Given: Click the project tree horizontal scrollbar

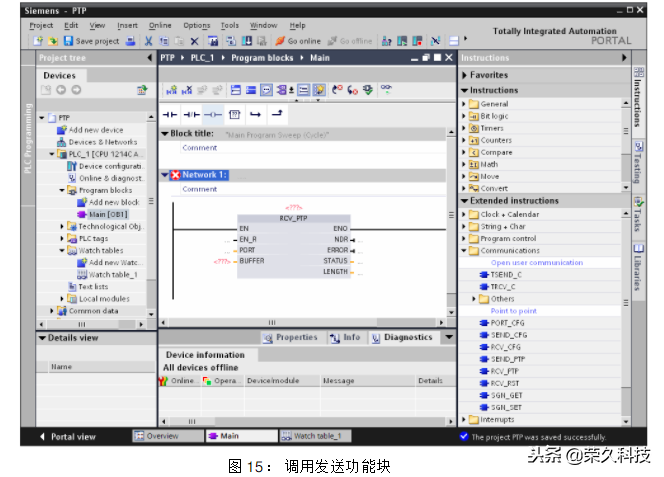Looking at the screenshot, I should (x=91, y=324).
